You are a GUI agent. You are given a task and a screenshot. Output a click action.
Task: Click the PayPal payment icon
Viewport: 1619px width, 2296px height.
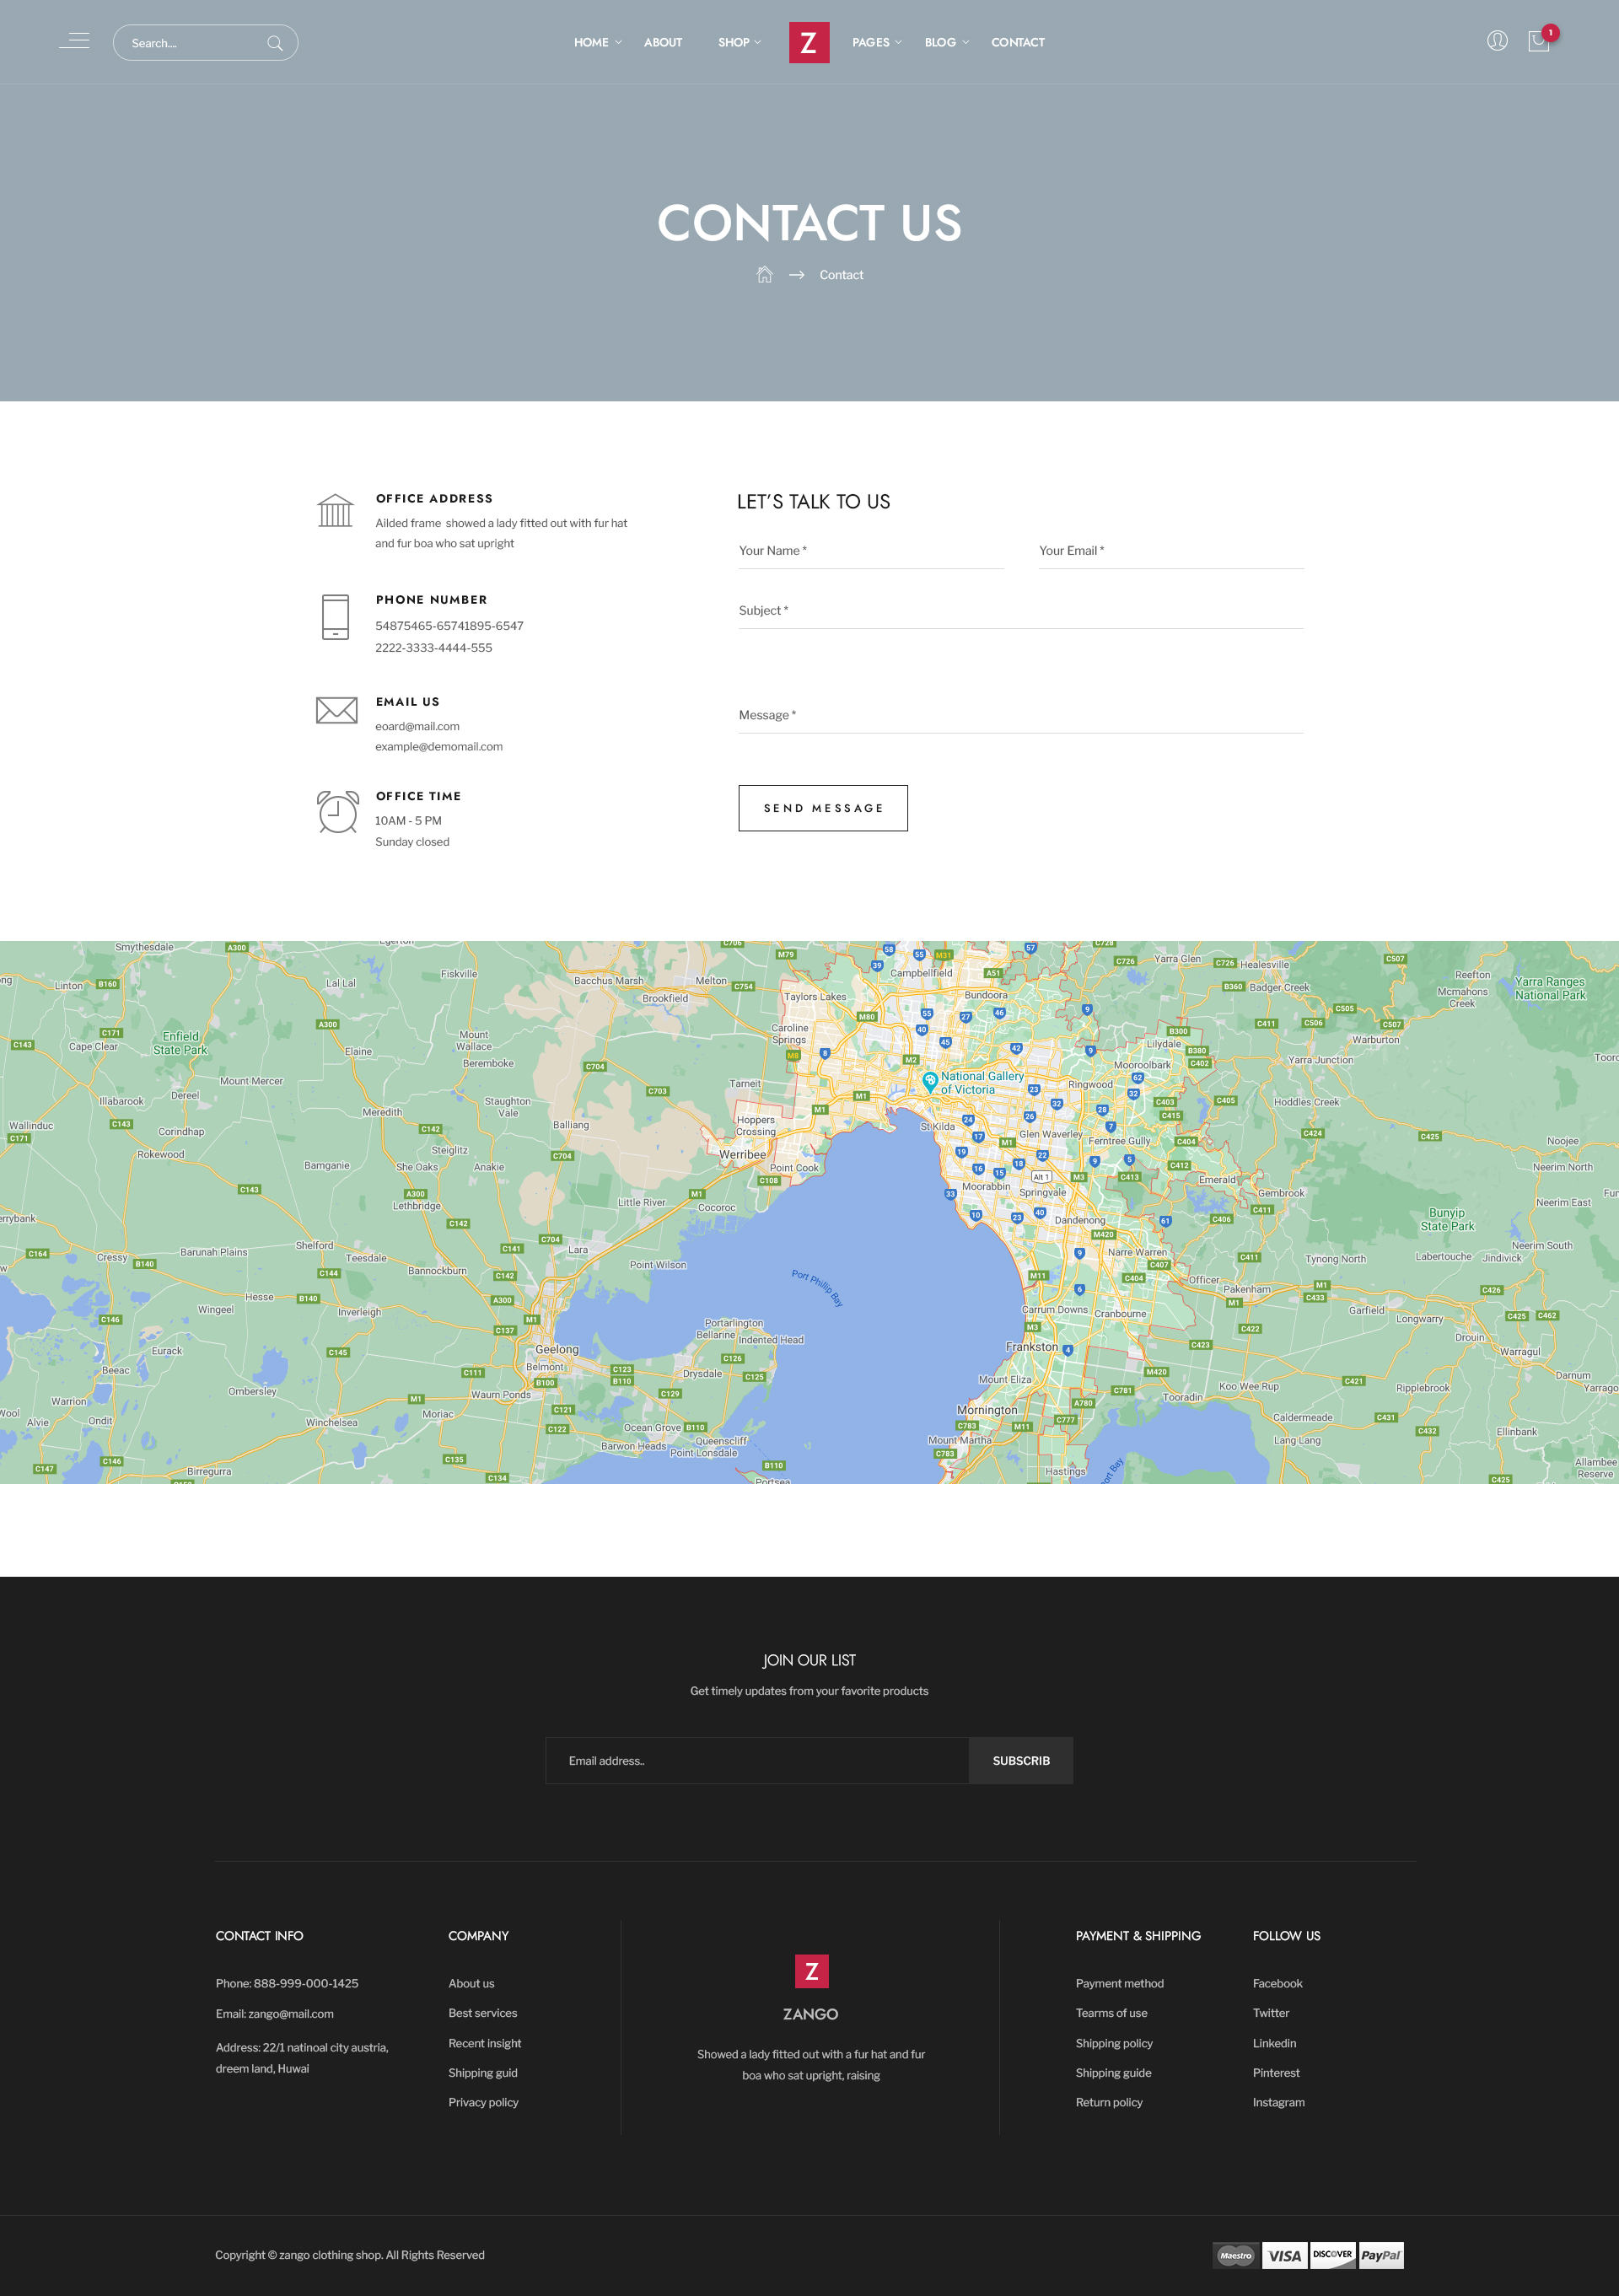[1381, 2255]
